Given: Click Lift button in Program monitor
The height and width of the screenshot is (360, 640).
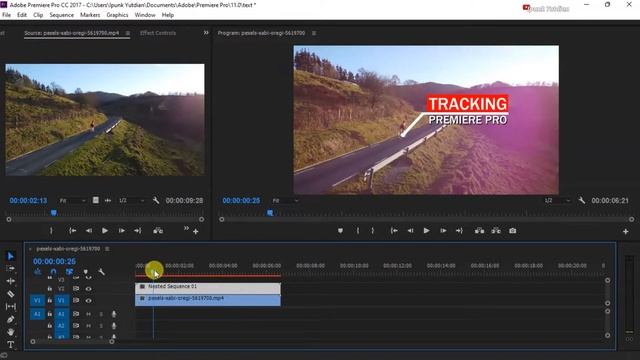Looking at the screenshot, I should click(480, 231).
